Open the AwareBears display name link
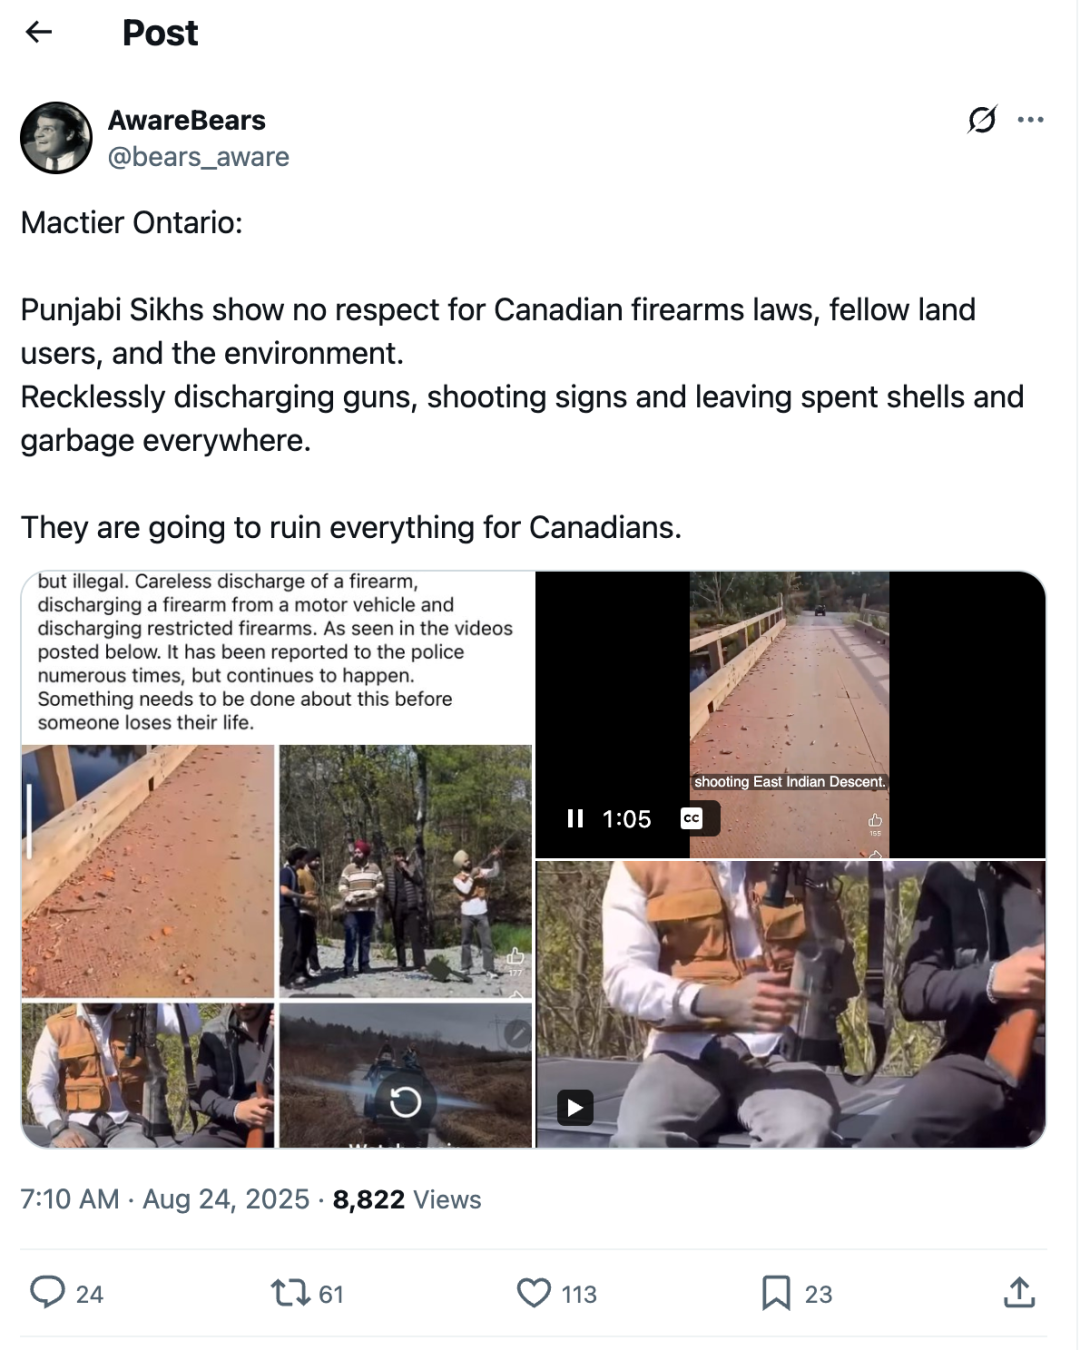 [187, 120]
